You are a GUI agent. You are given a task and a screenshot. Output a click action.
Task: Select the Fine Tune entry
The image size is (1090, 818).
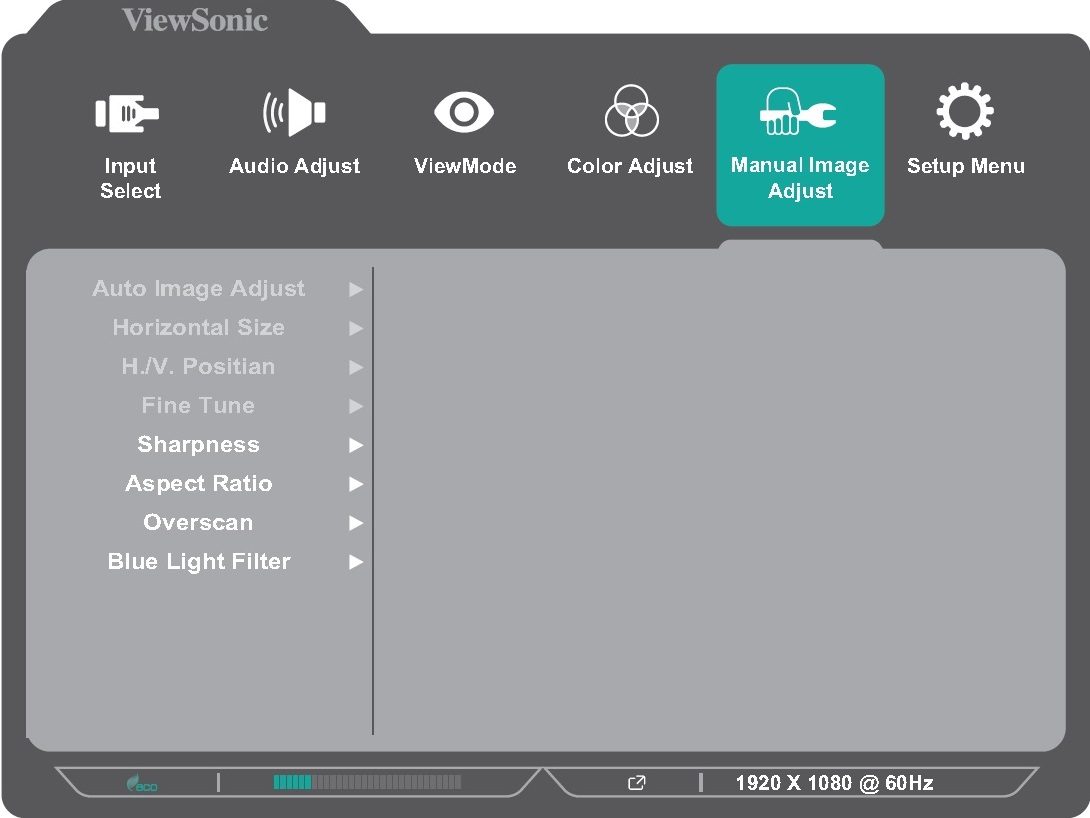tap(198, 405)
